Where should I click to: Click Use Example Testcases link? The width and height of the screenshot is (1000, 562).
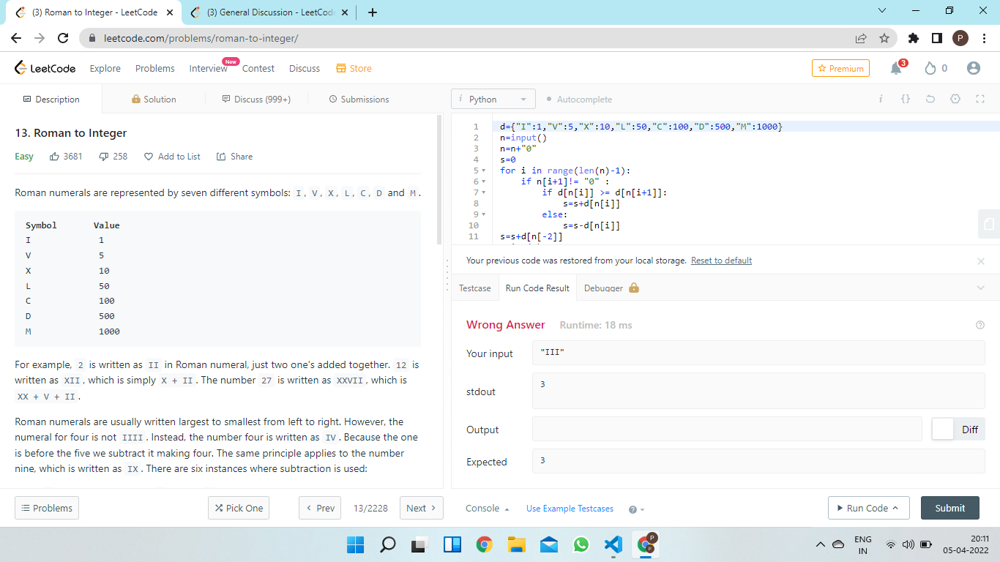(x=570, y=508)
